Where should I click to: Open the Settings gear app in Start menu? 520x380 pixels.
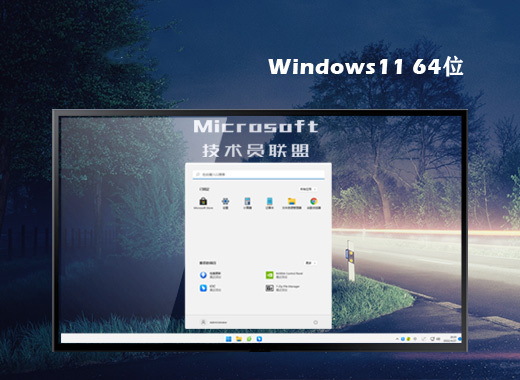click(x=226, y=203)
